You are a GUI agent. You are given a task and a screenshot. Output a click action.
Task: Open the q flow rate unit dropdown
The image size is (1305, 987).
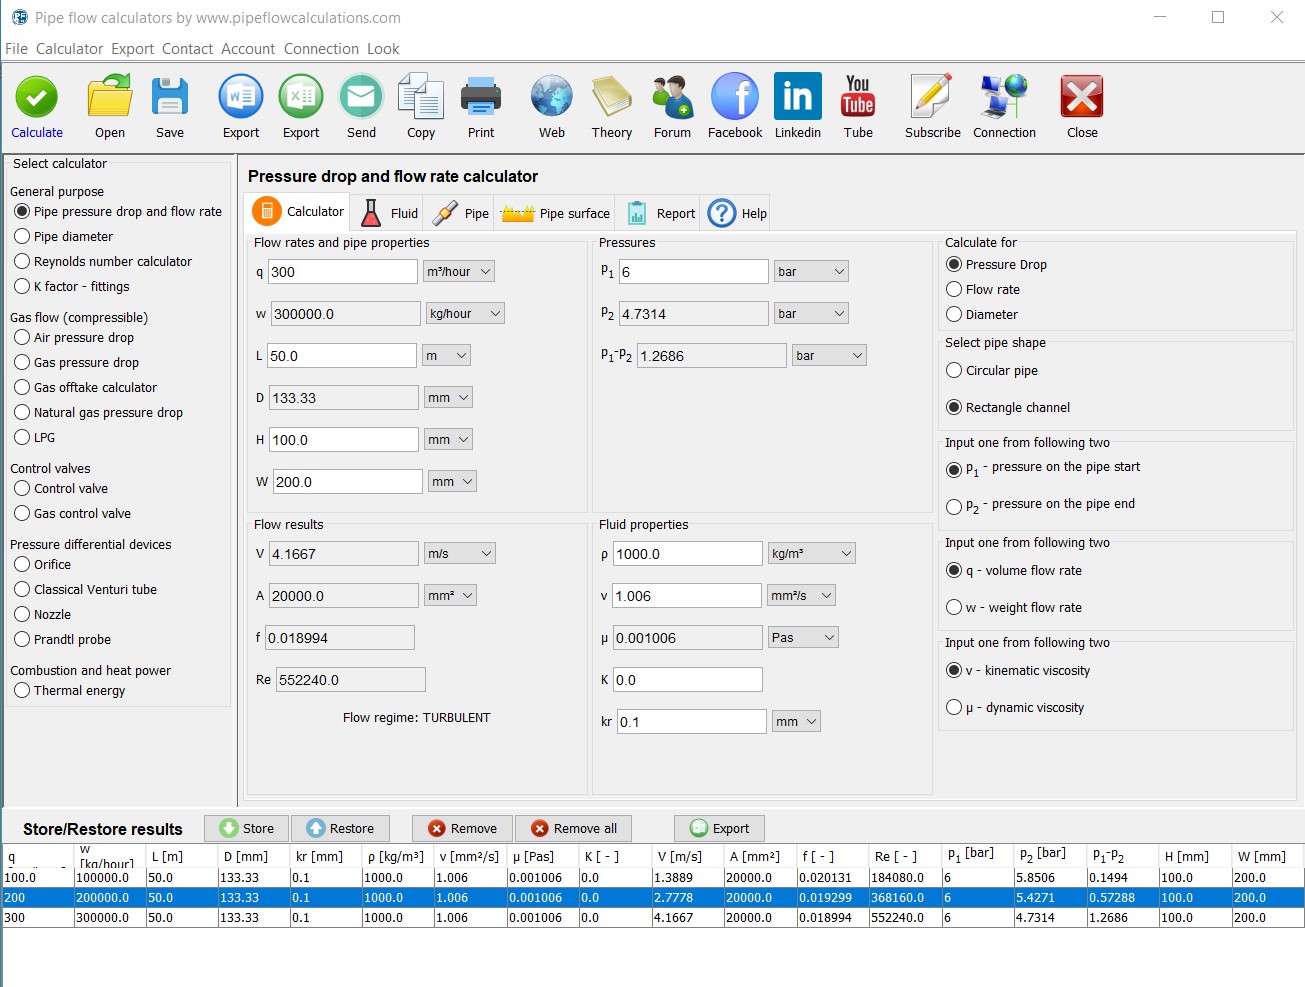(x=459, y=270)
